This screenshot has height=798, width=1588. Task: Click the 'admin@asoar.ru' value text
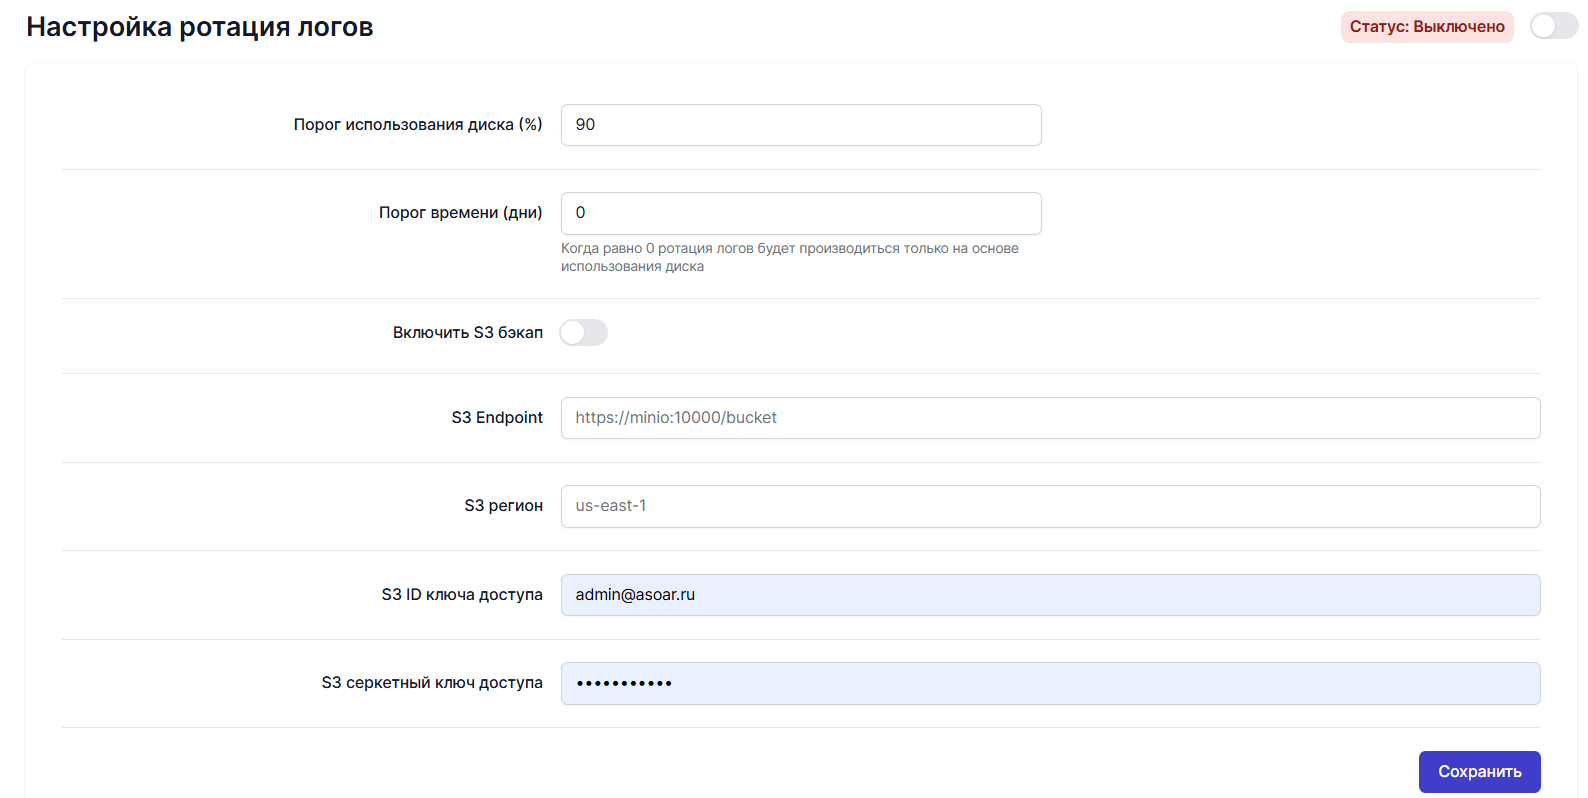coord(635,595)
